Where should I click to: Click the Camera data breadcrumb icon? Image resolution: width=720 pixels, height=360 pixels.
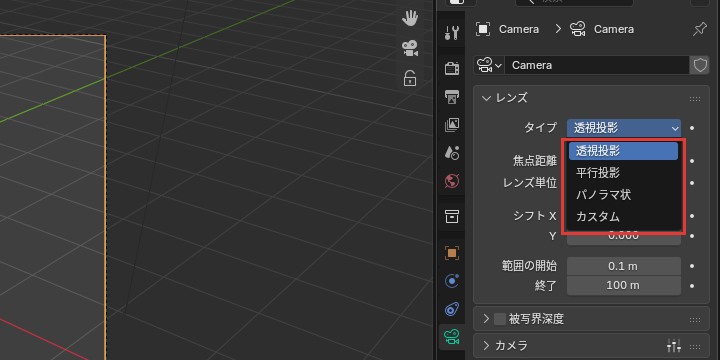[x=578, y=29]
